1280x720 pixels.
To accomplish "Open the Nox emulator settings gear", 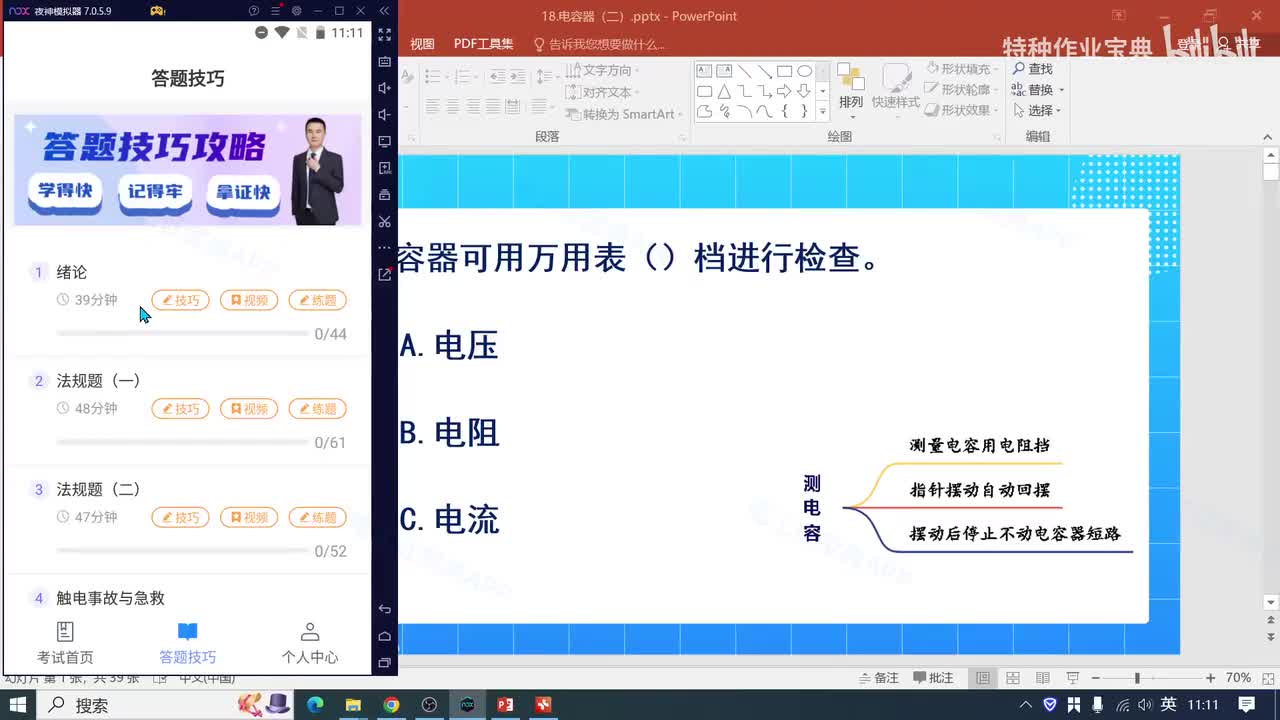I will (x=296, y=11).
